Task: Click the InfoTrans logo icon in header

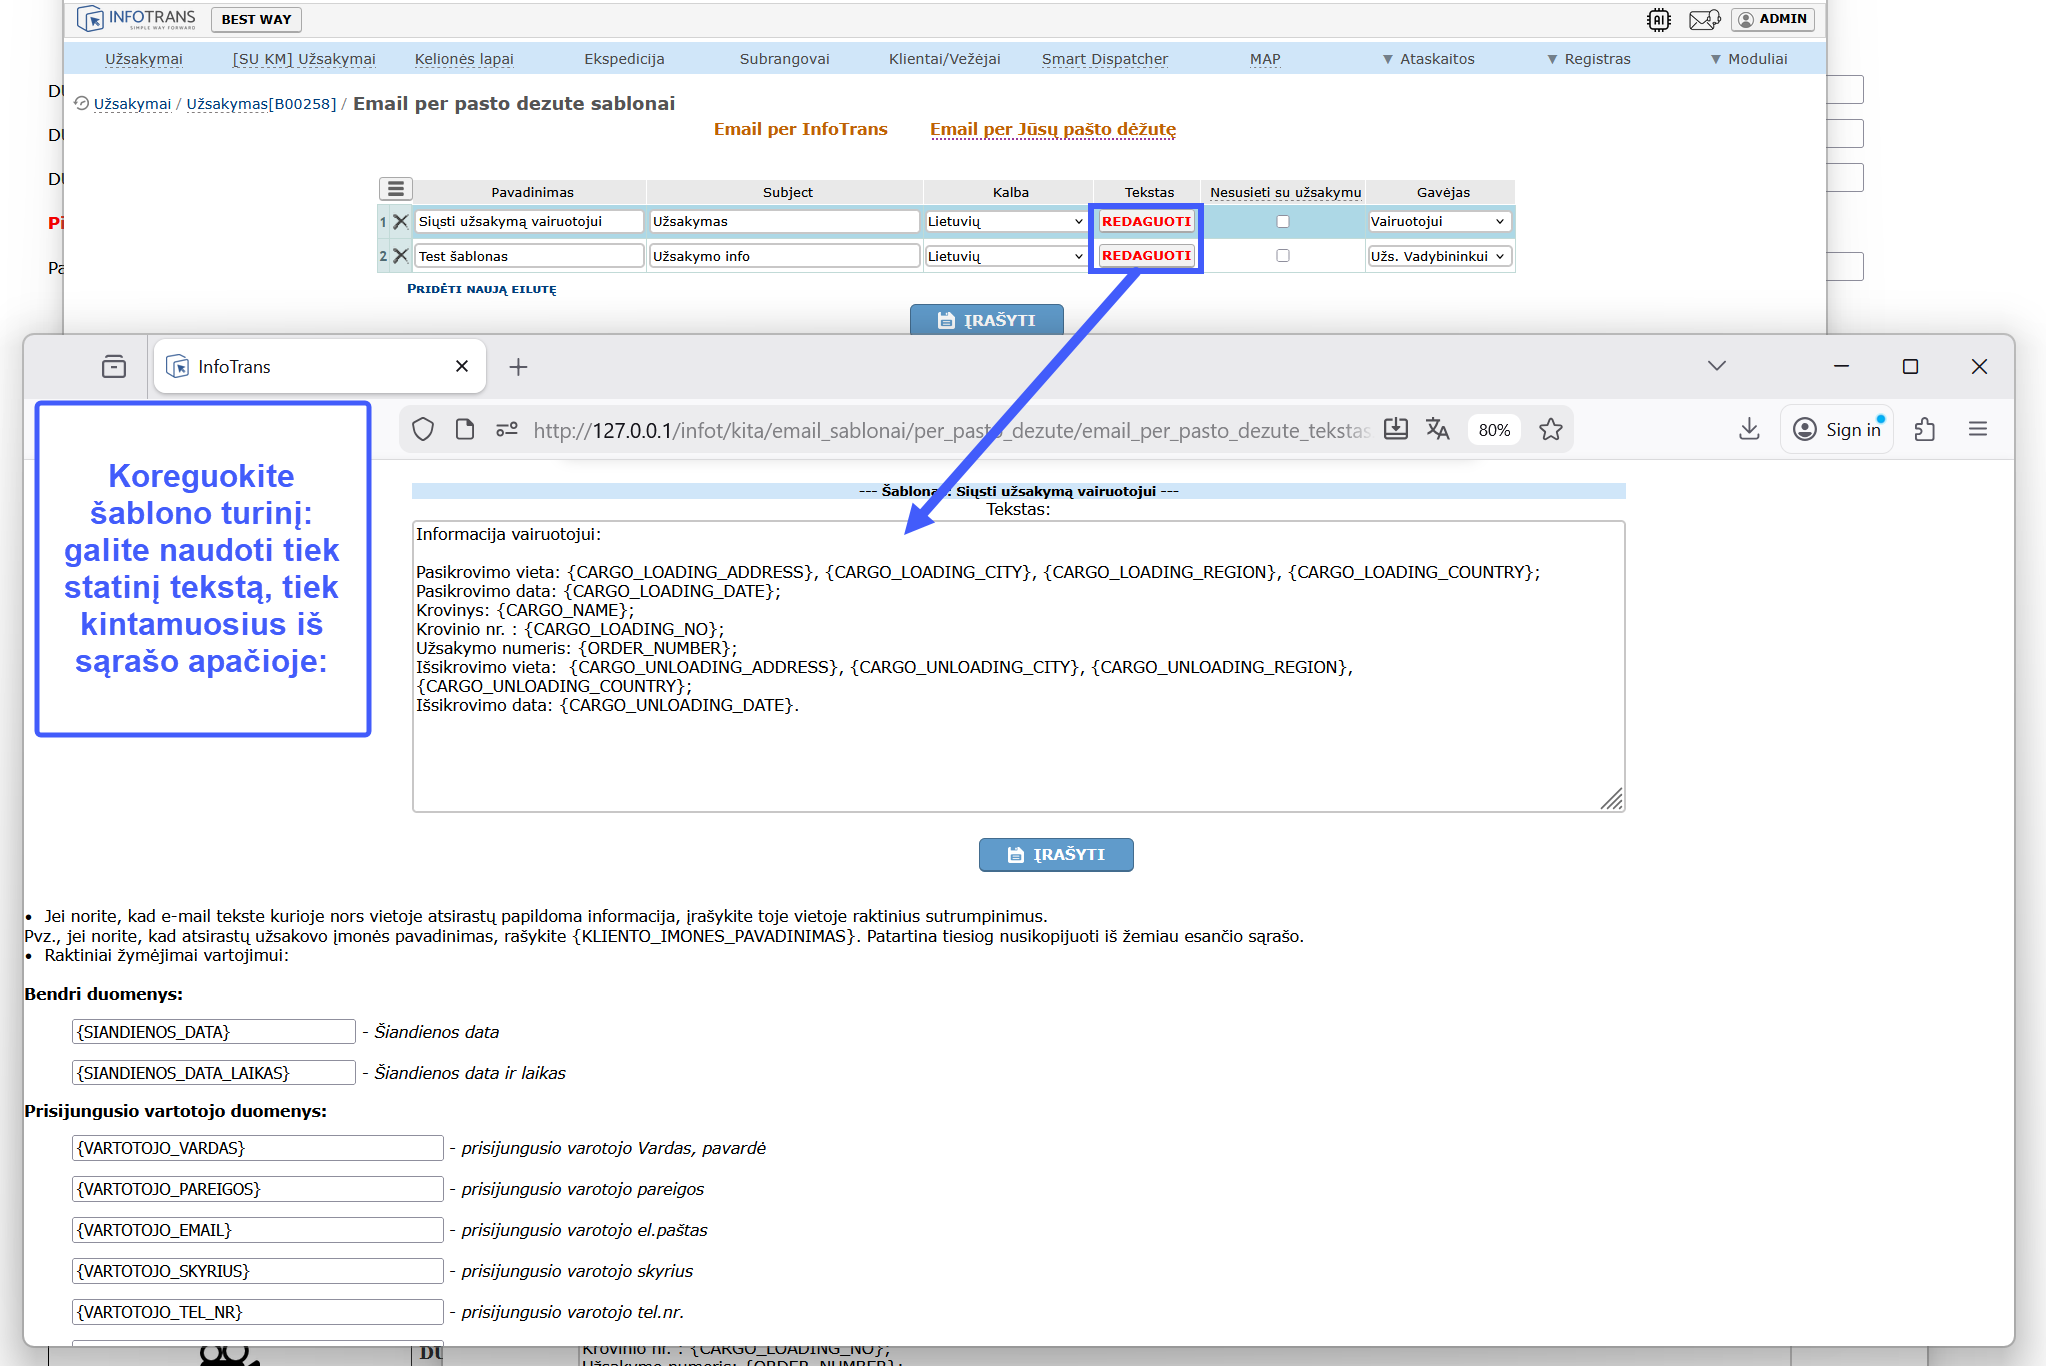Action: pyautogui.click(x=90, y=18)
